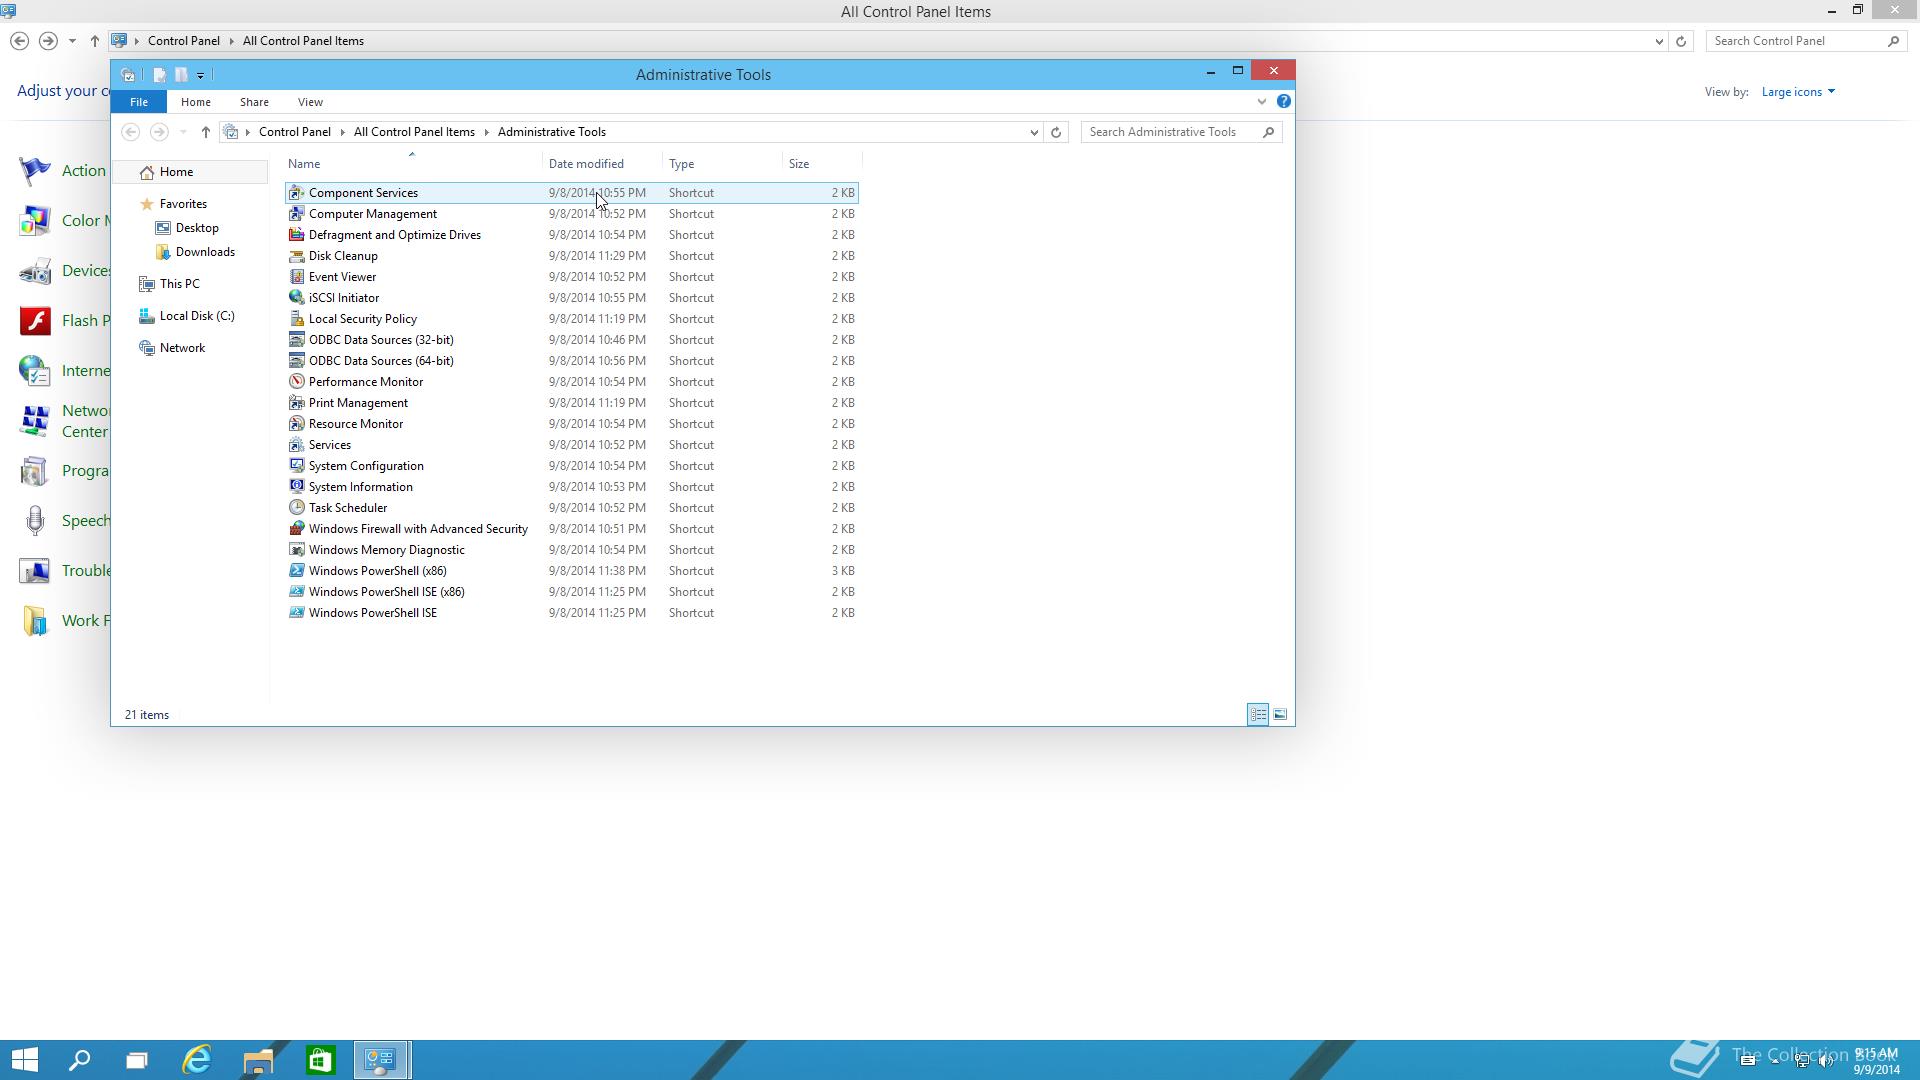
Task: Select the Services icon
Action: (296, 445)
